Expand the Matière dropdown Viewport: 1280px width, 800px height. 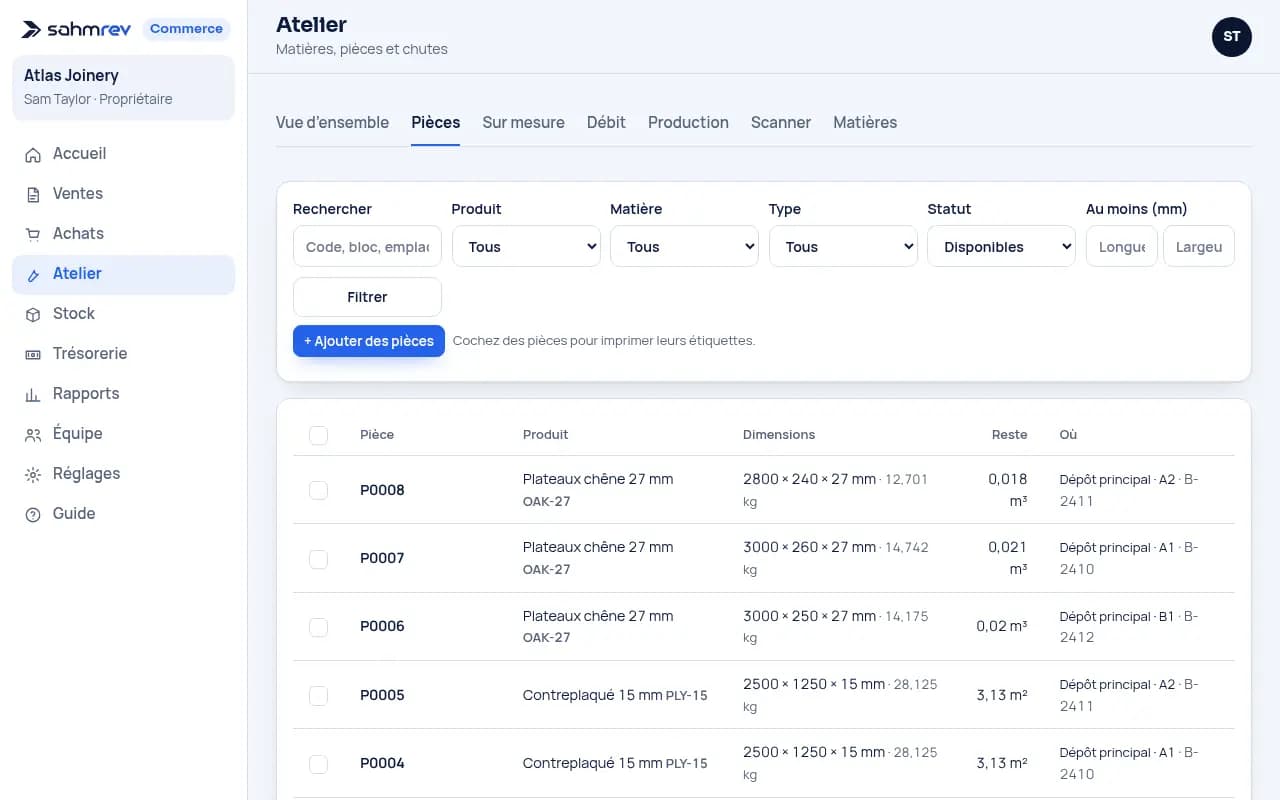(684, 247)
